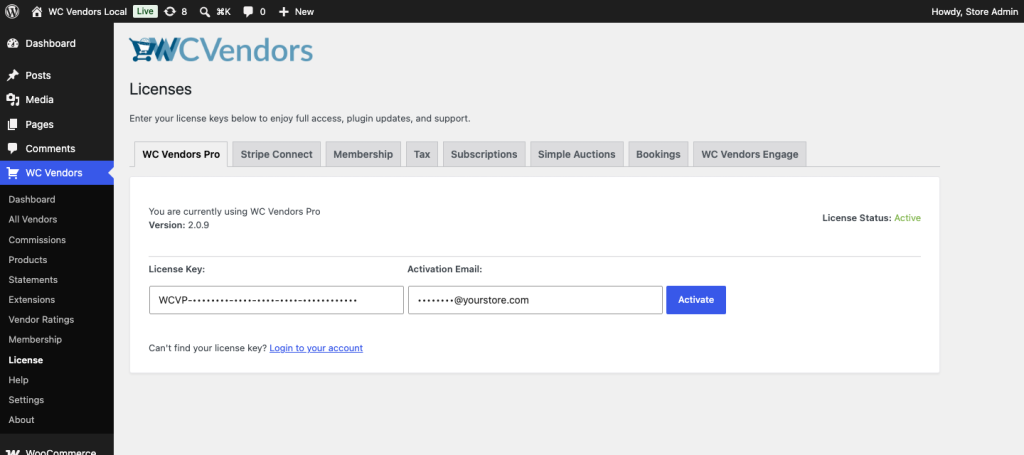Switch to the WC Vendors Pro tab
The image size is (1024, 455).
point(181,154)
